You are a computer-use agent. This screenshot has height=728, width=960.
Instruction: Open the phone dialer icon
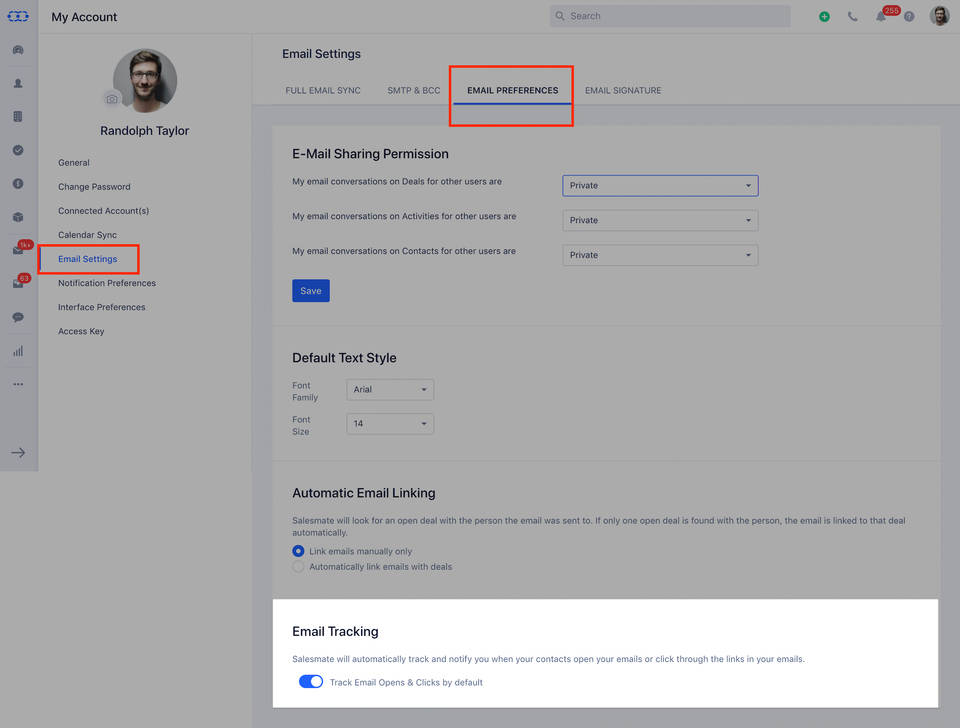click(852, 17)
